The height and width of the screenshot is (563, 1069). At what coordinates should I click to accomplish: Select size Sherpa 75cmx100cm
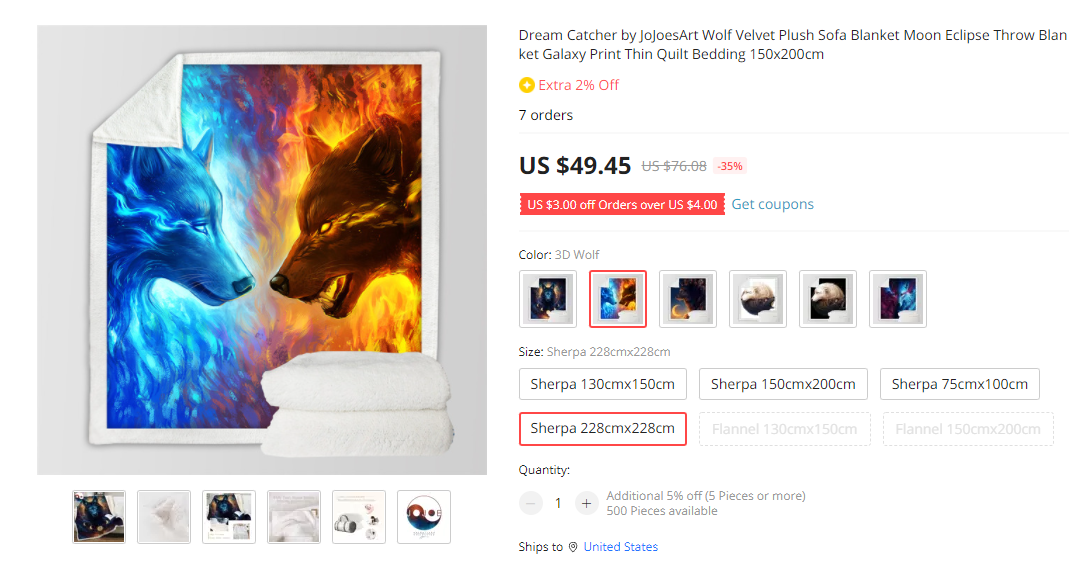[x=960, y=384]
